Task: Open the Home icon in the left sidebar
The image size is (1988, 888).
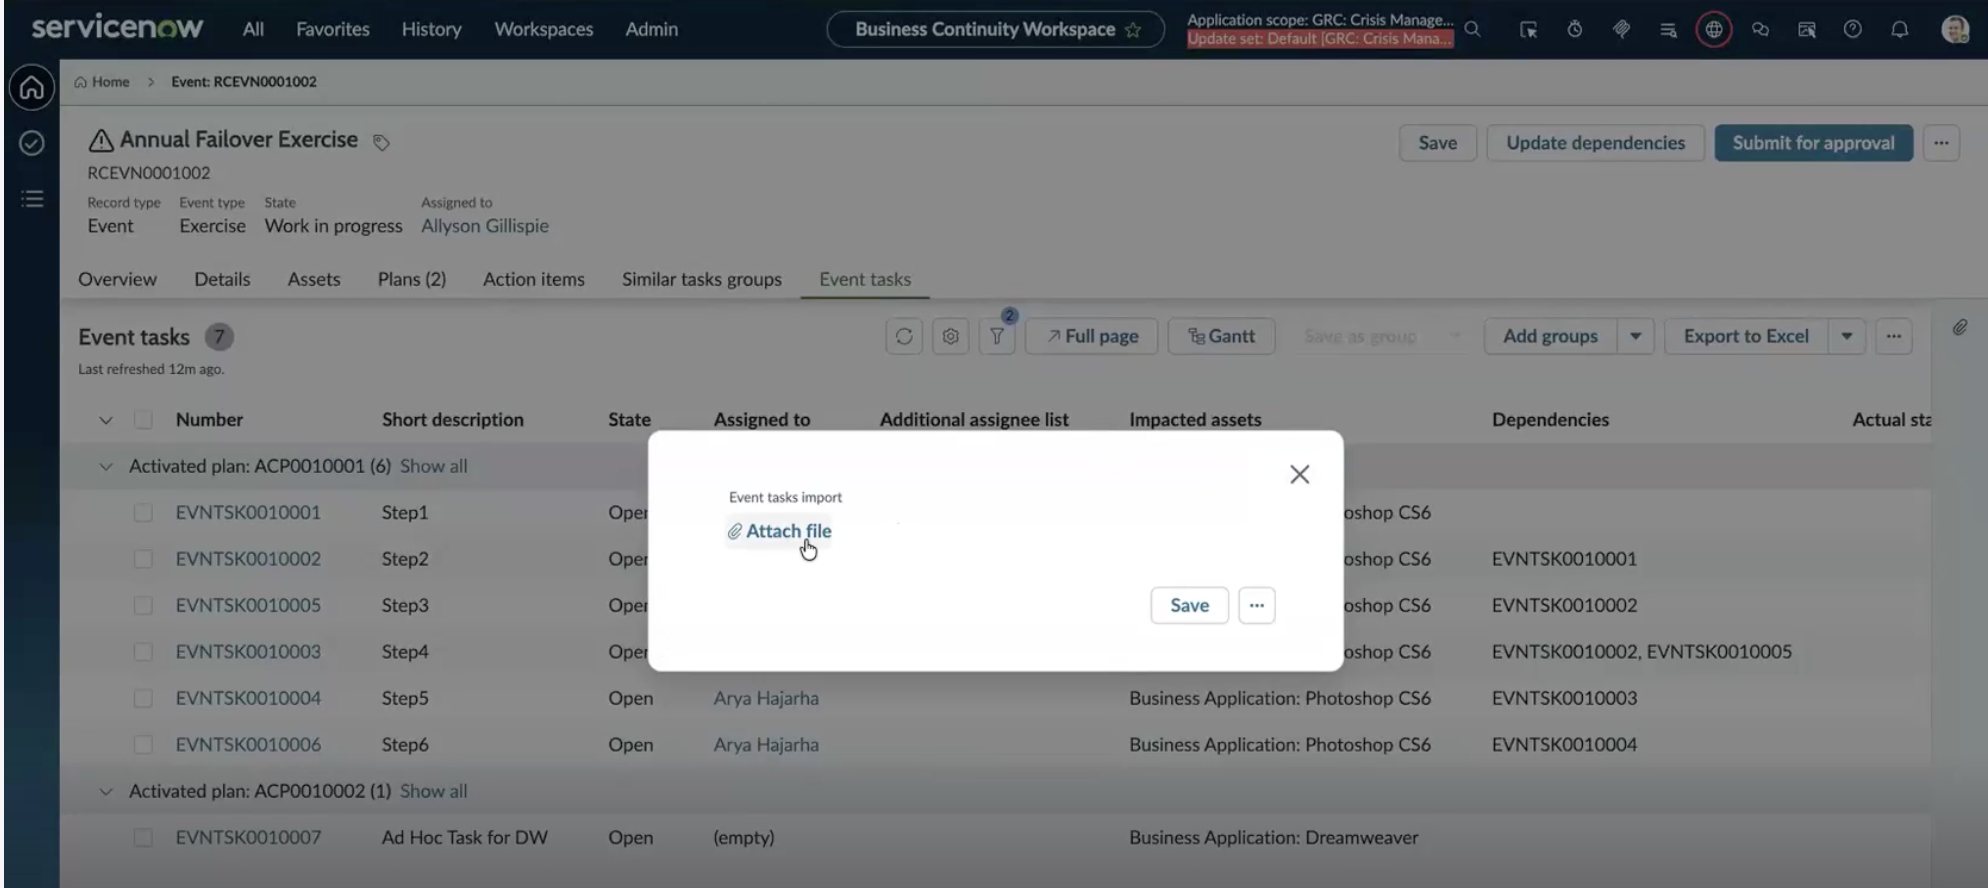Action: [x=32, y=88]
